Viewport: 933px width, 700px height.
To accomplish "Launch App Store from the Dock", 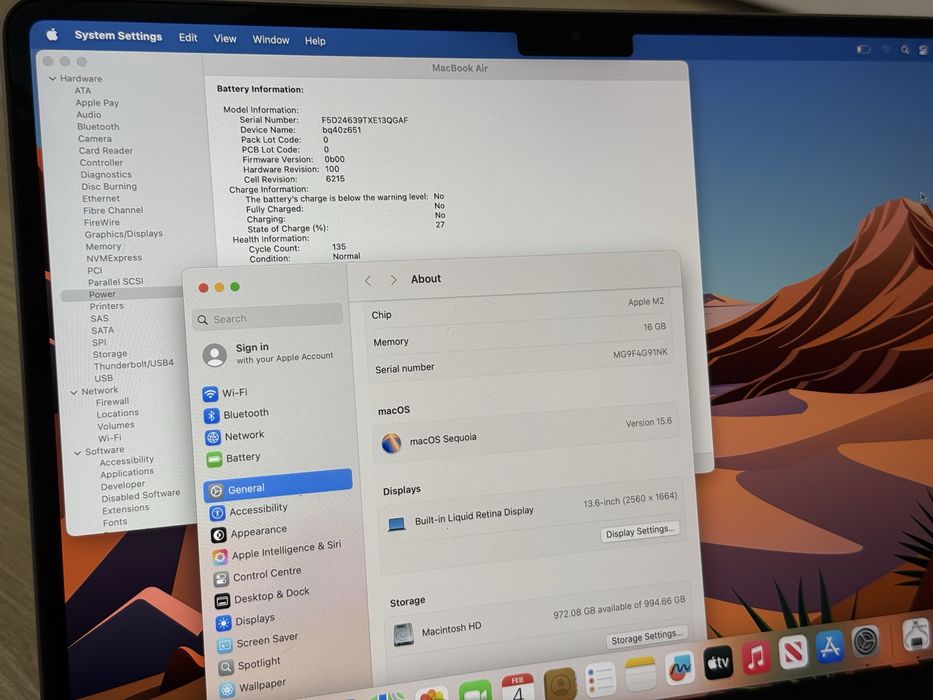I will click(x=829, y=646).
